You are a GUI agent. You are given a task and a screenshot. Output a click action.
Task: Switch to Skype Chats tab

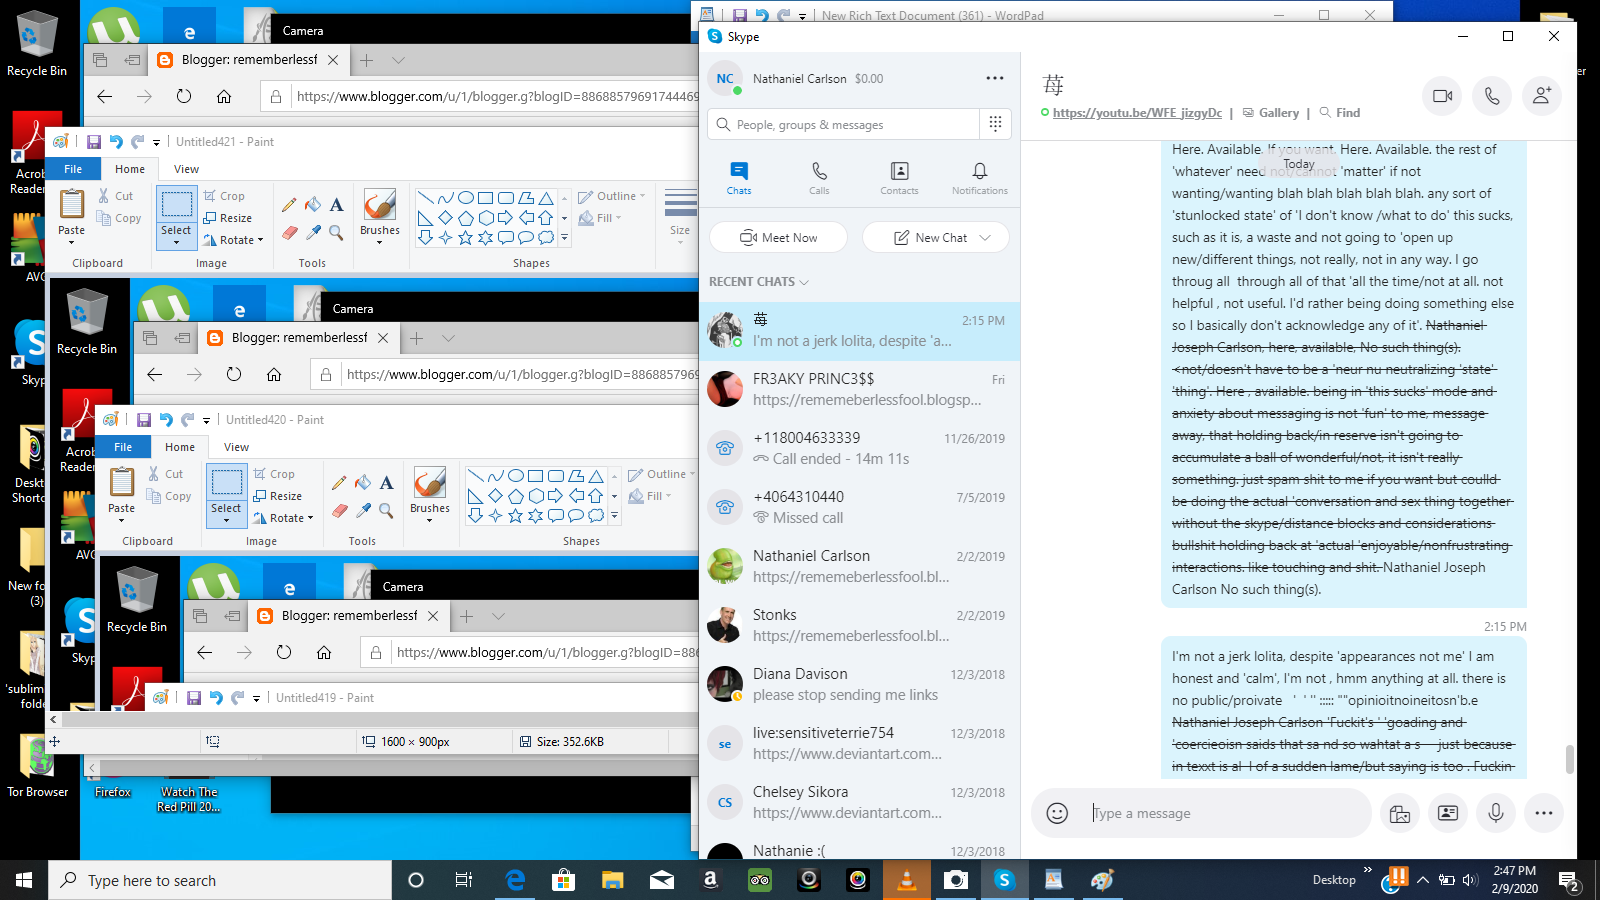pos(739,178)
